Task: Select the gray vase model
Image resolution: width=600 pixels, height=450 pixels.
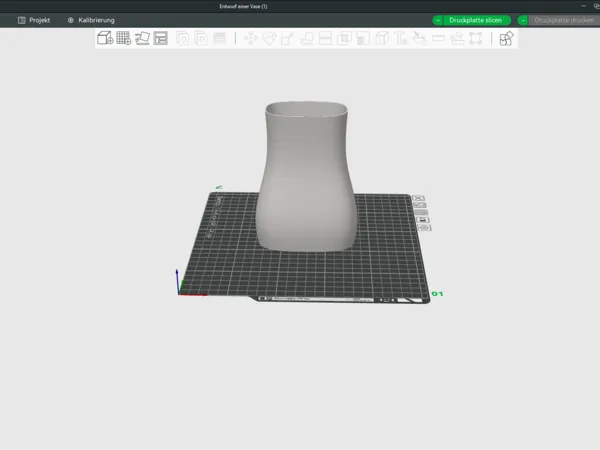Action: 306,176
